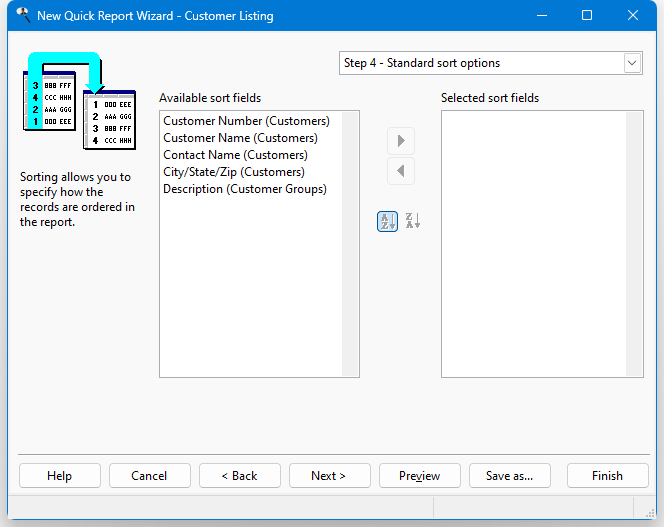Open the report Preview
This screenshot has height=527, width=664.
click(420, 476)
